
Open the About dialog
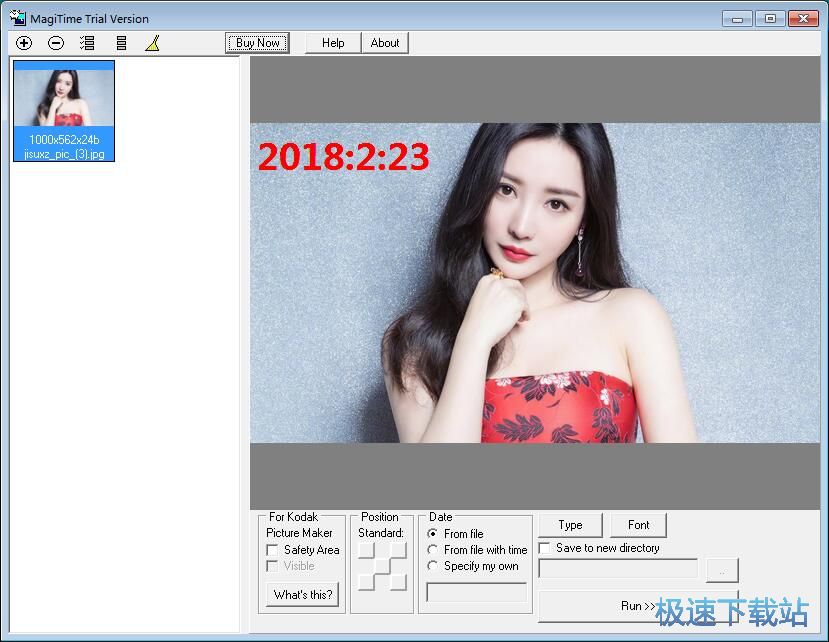(385, 43)
